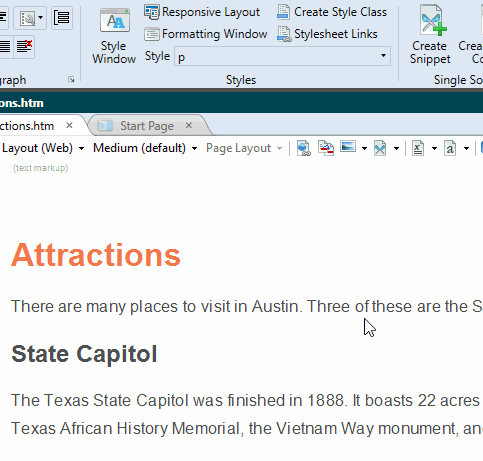Close the Start Page tab
The image size is (483, 461).
coord(189,125)
